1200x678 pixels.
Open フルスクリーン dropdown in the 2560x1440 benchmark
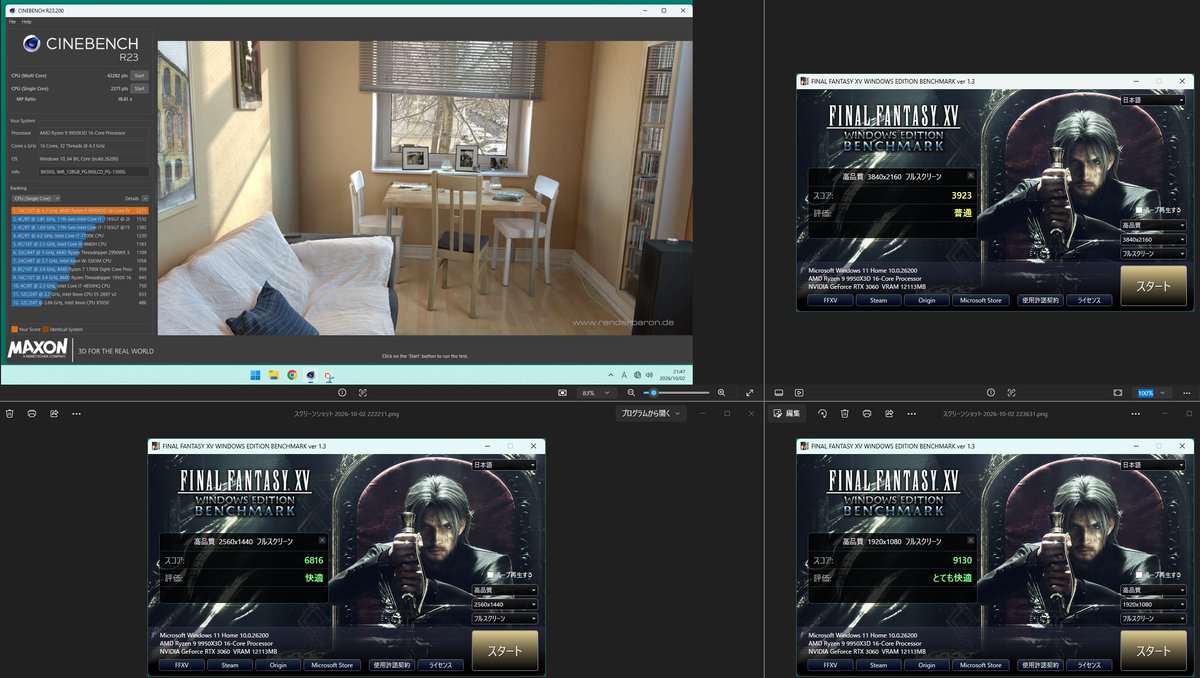504,618
